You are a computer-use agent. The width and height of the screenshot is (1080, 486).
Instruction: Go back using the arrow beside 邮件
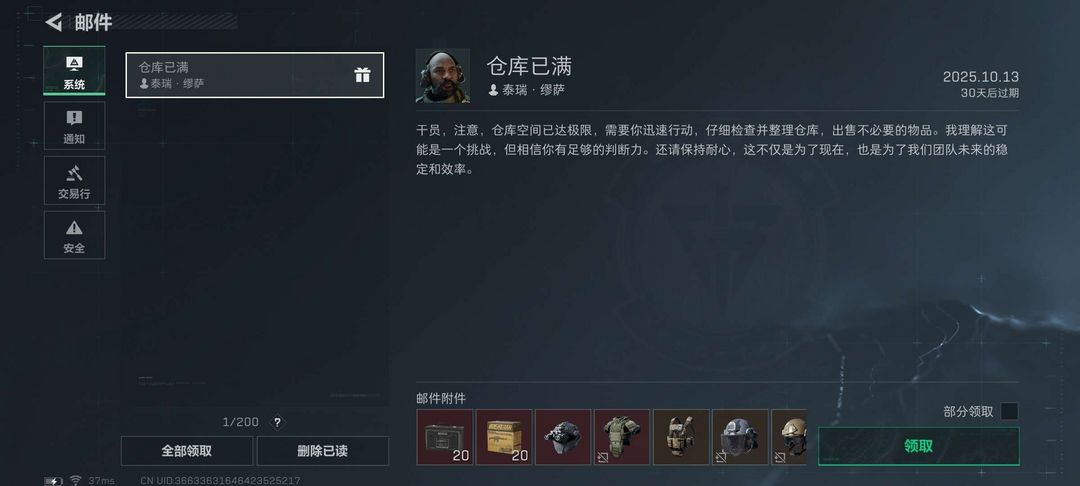54,22
